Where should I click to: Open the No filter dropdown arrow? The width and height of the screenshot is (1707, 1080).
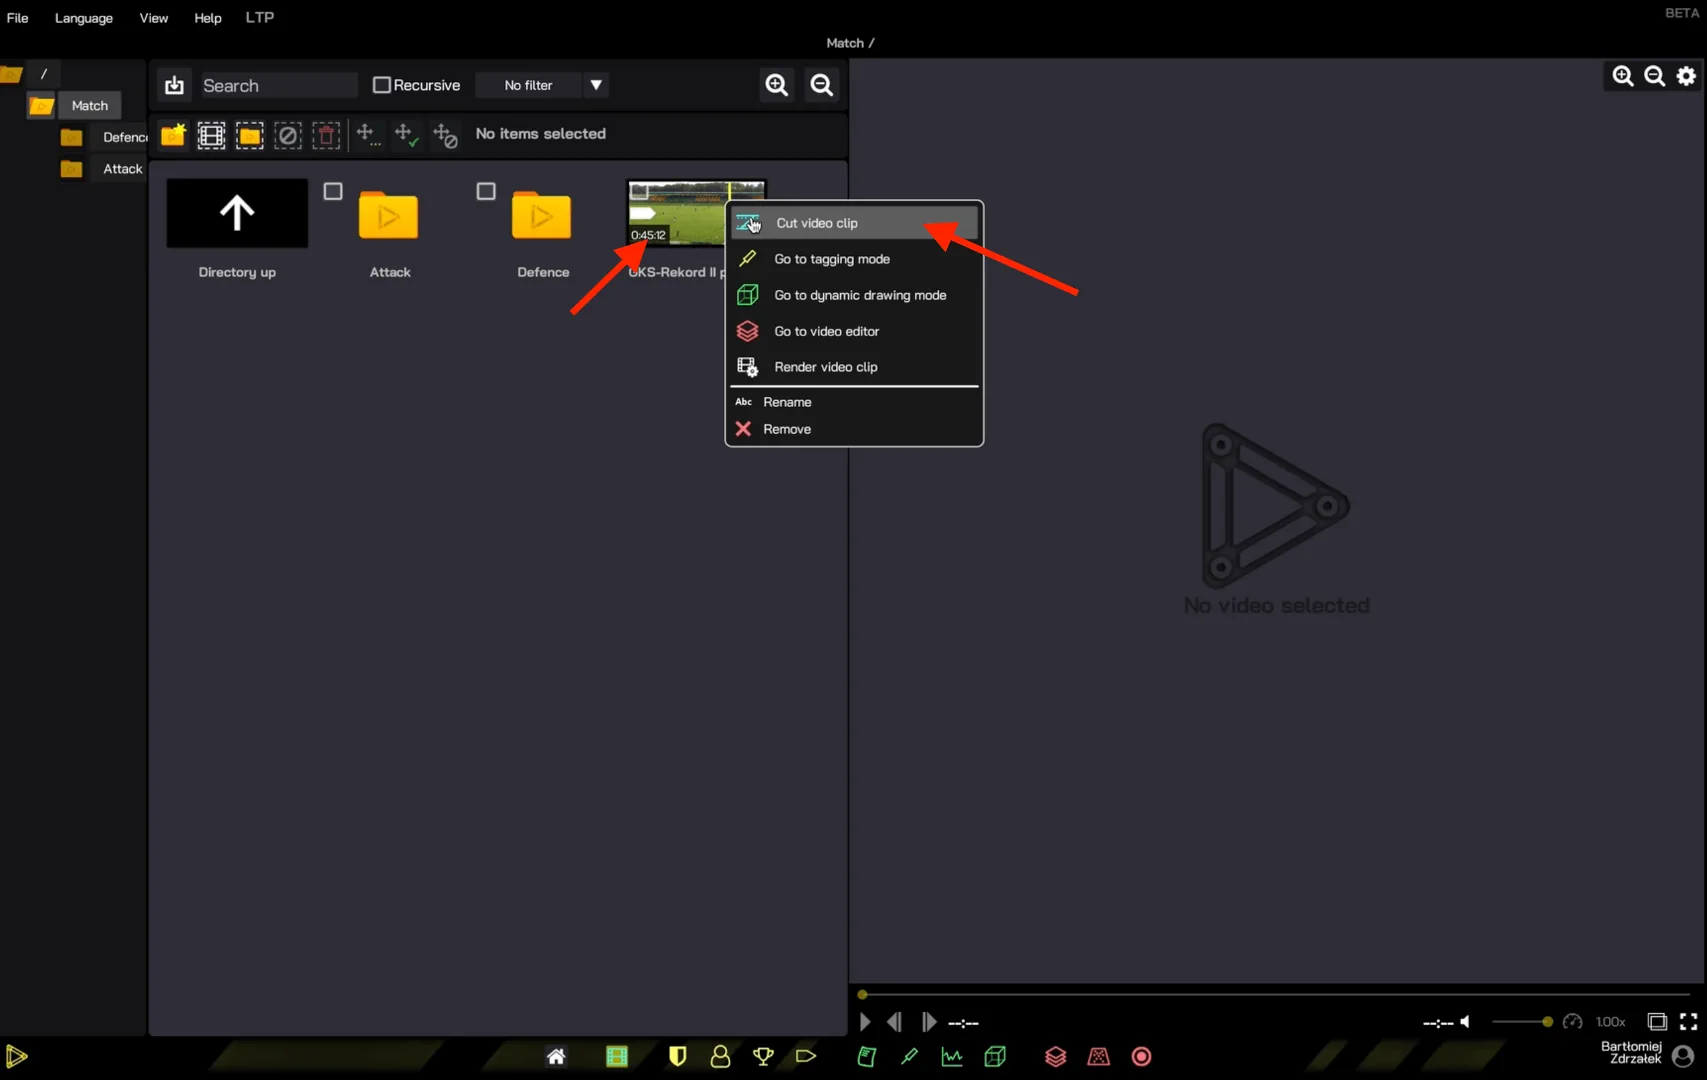pos(596,85)
